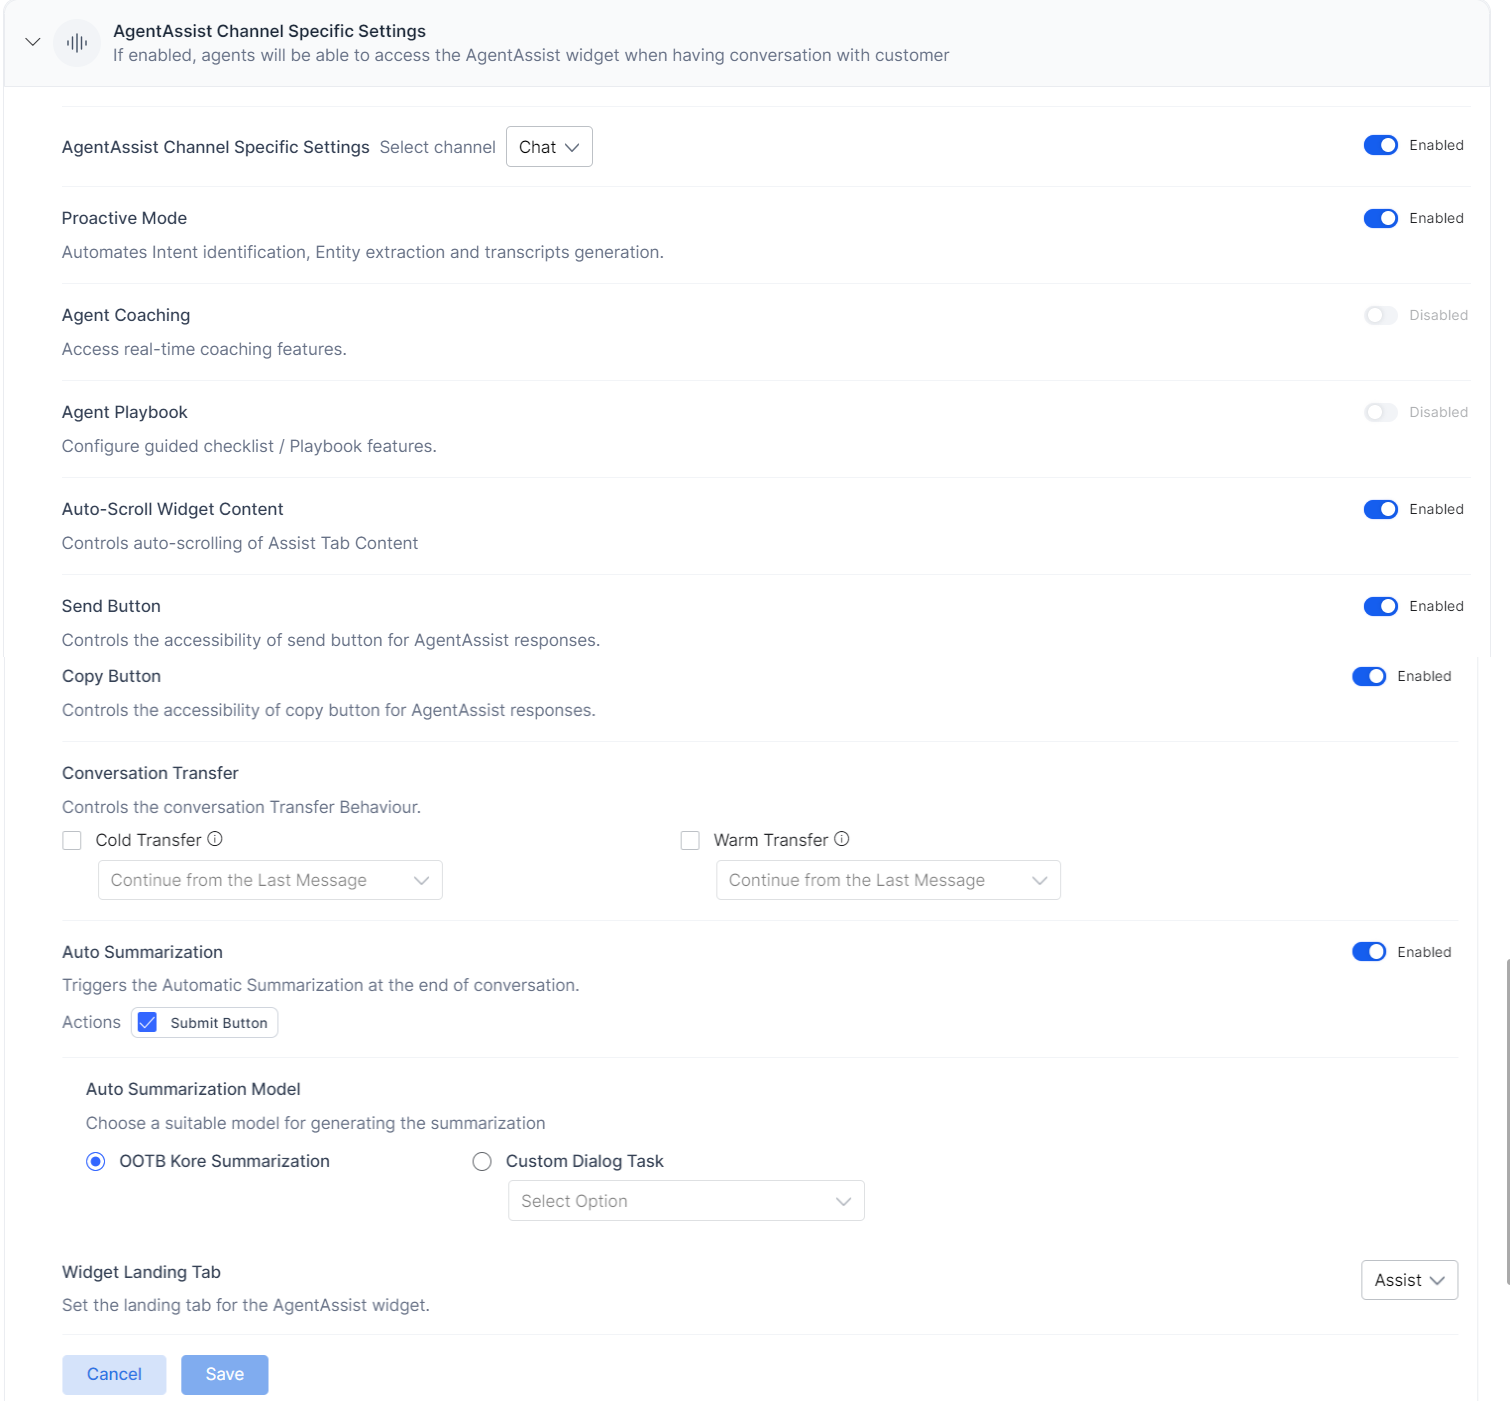
Task: Turn off Auto Summarization
Action: click(x=1369, y=951)
